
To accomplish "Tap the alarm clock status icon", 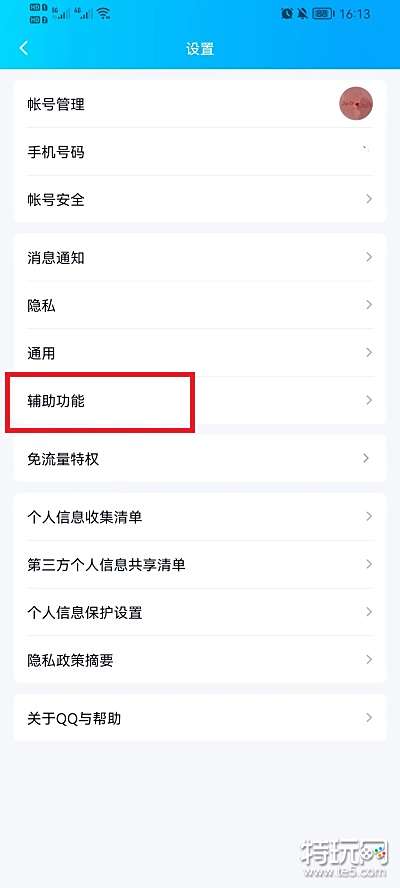I will coord(288,14).
